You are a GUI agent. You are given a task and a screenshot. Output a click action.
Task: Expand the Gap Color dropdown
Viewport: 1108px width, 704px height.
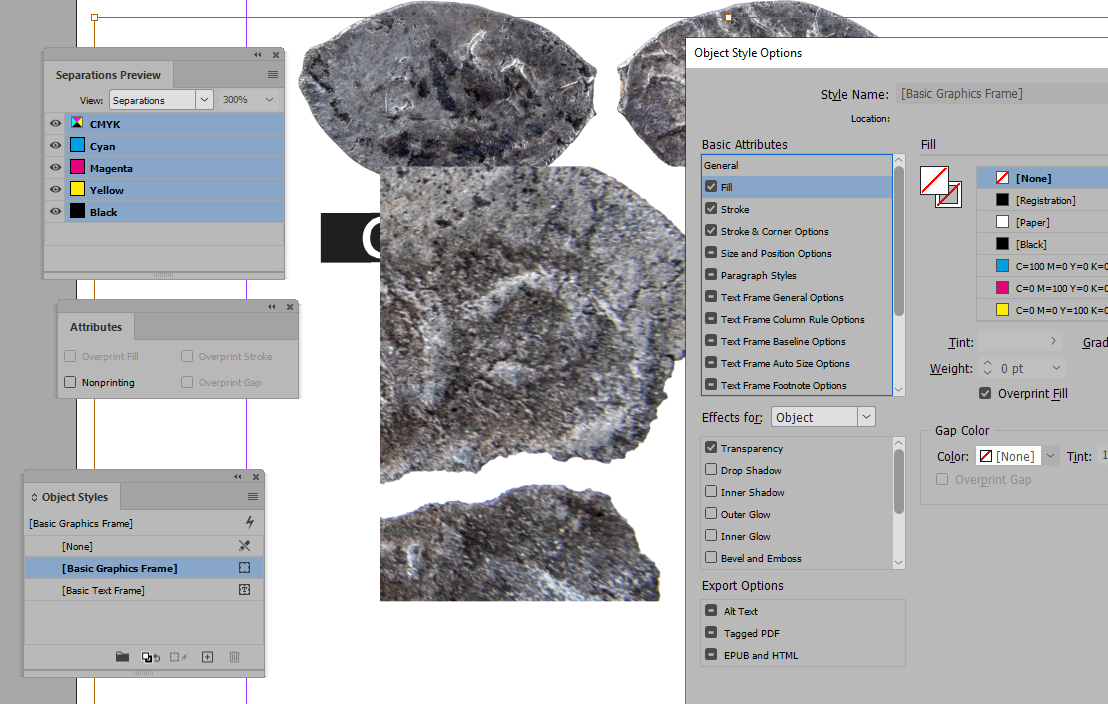tap(1050, 456)
